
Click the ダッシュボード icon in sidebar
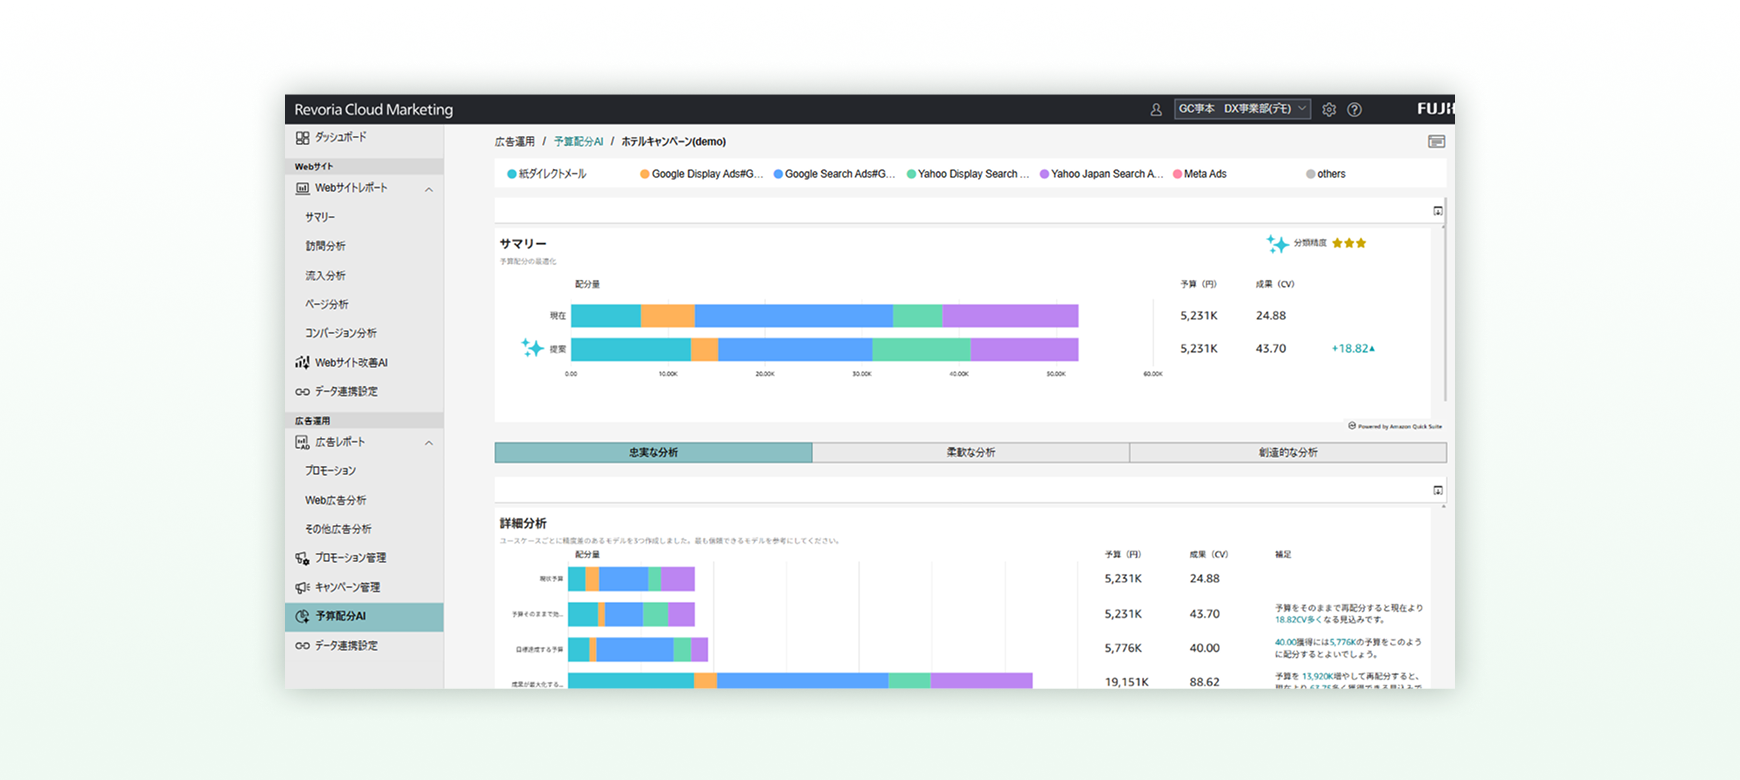[302, 138]
